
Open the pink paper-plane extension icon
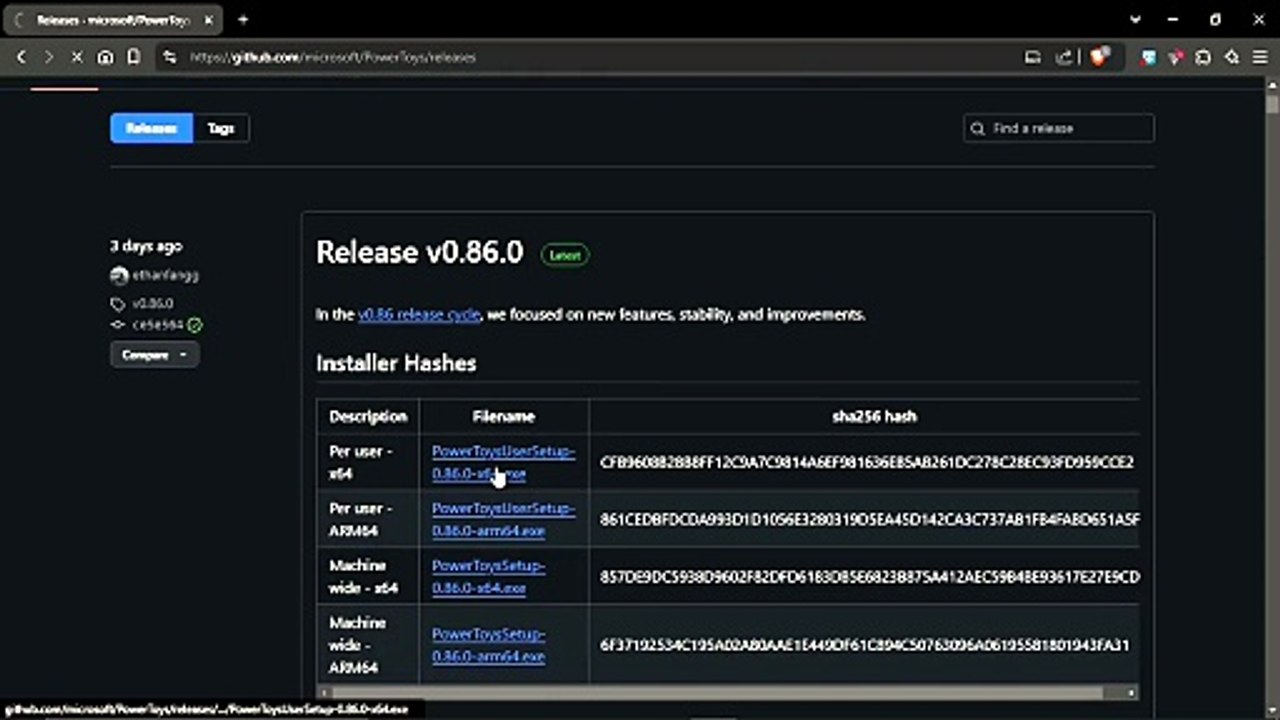1176,57
